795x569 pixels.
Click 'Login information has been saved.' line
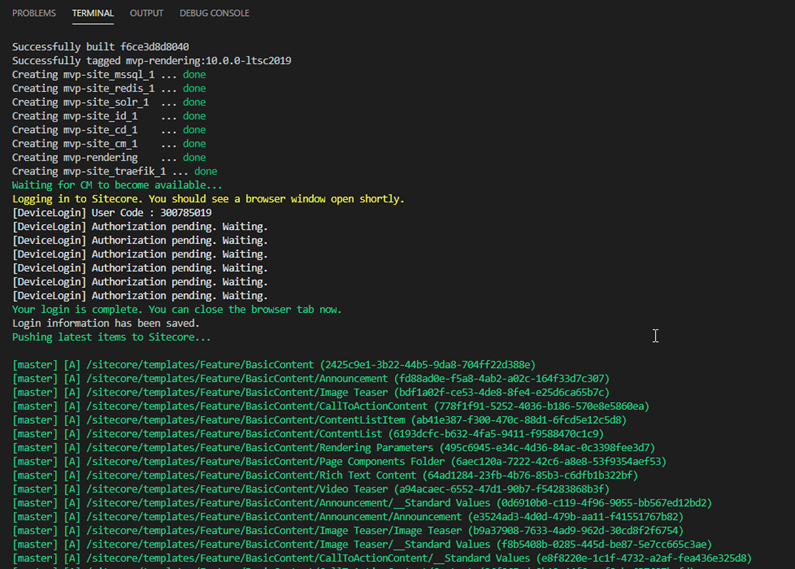click(106, 324)
